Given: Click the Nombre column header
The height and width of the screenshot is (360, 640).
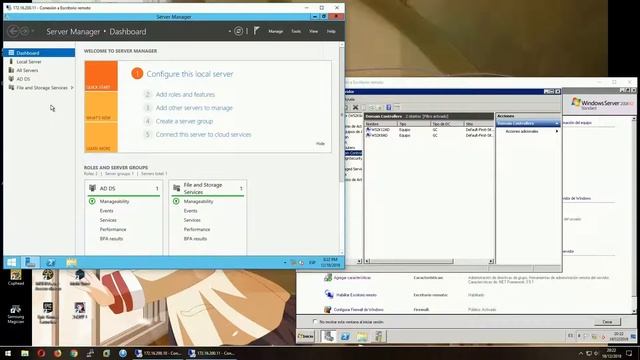Looking at the screenshot, I should pyautogui.click(x=380, y=124).
